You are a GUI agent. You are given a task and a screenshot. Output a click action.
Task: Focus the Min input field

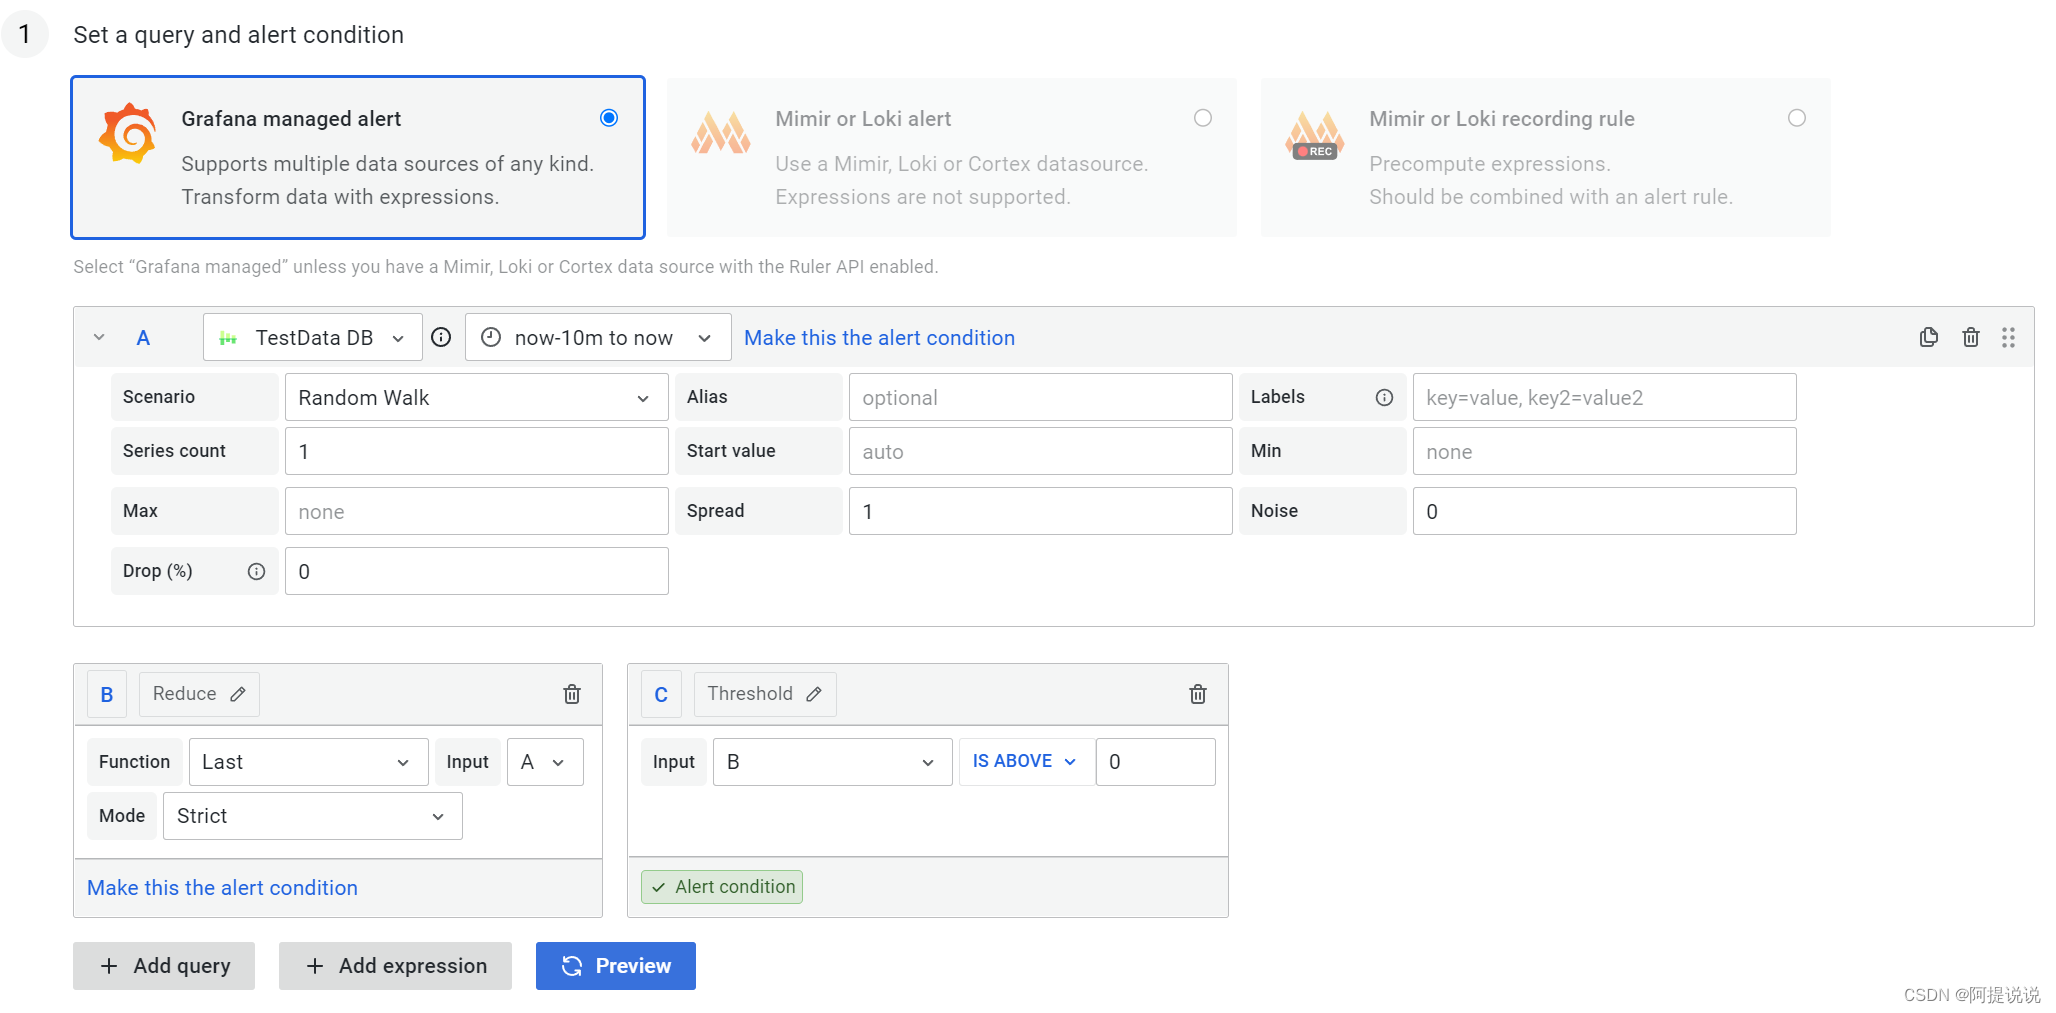tap(1604, 451)
